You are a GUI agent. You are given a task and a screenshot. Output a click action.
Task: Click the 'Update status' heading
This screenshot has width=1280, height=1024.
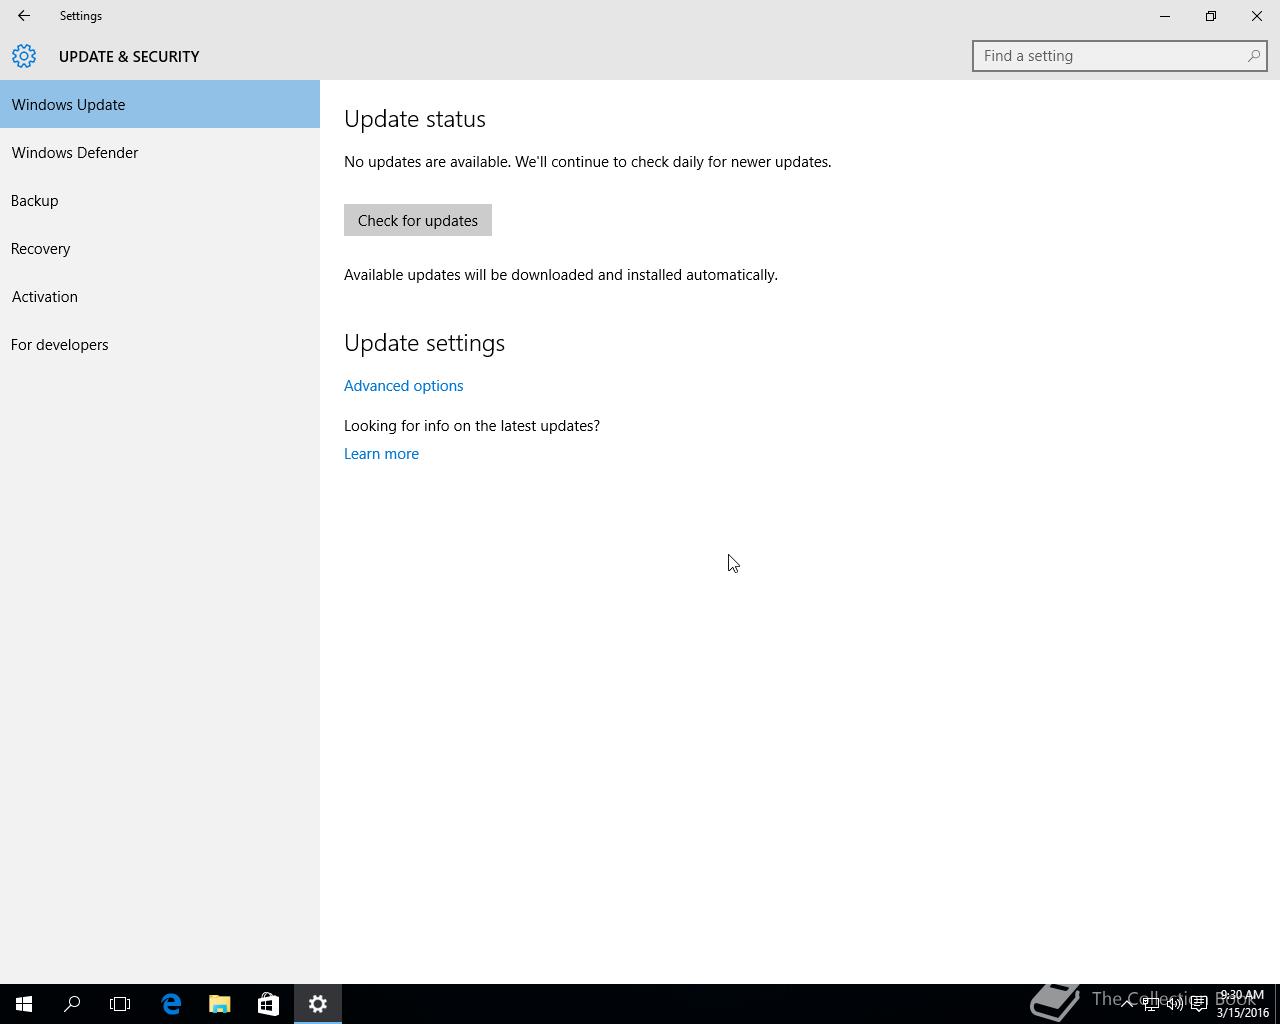[415, 119]
